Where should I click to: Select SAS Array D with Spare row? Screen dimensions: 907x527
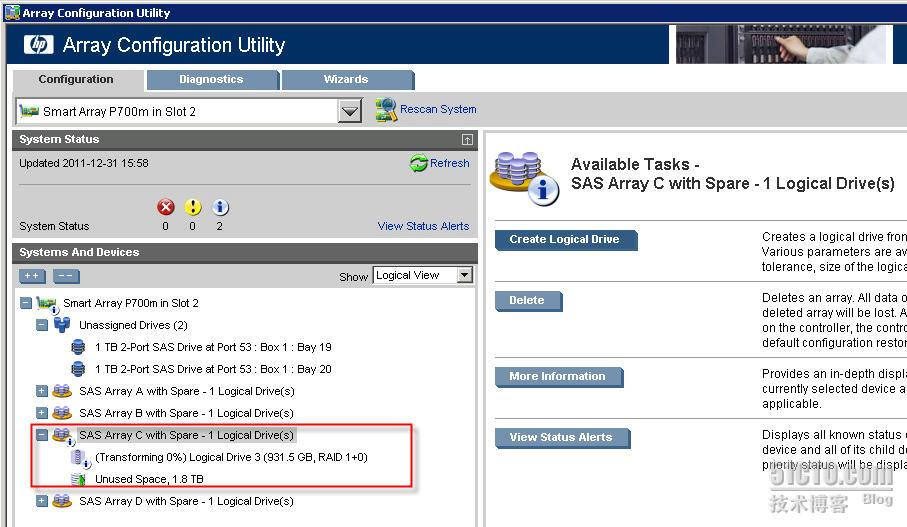pyautogui.click(x=186, y=501)
